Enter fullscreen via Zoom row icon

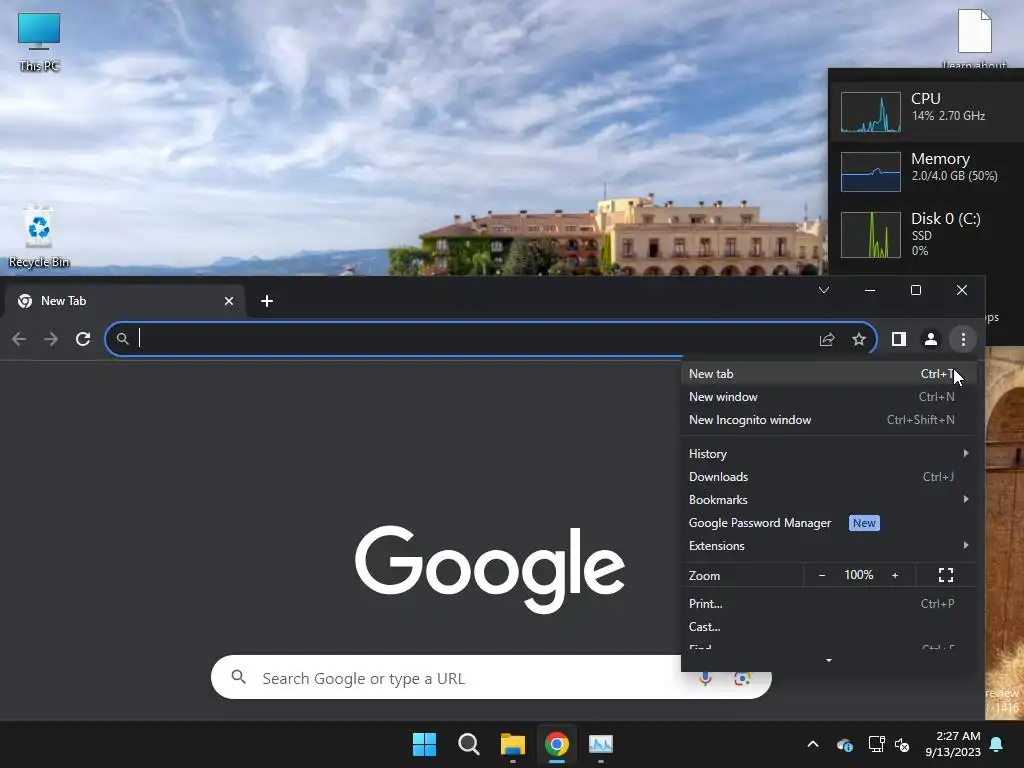coord(946,575)
